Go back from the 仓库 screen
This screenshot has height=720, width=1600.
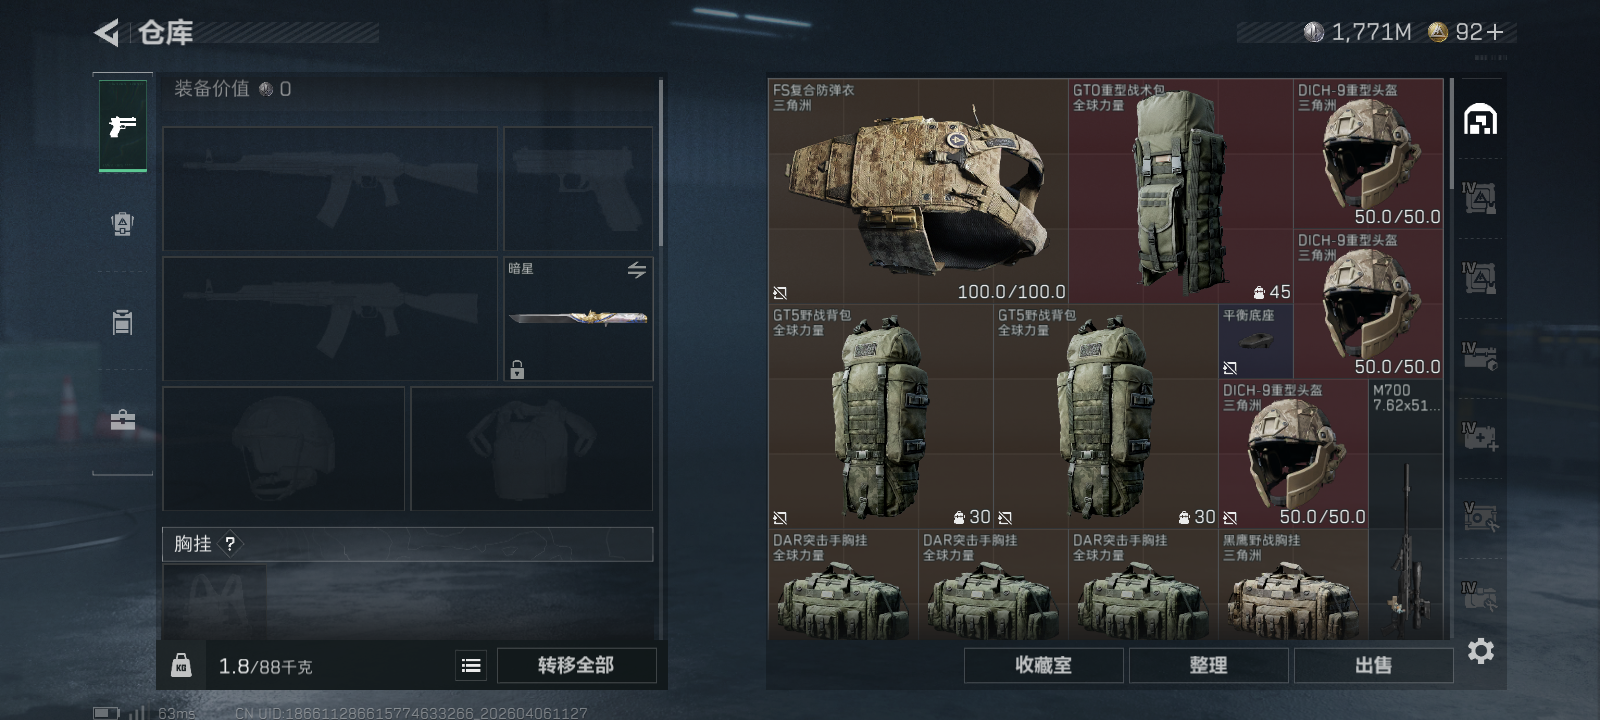(106, 33)
